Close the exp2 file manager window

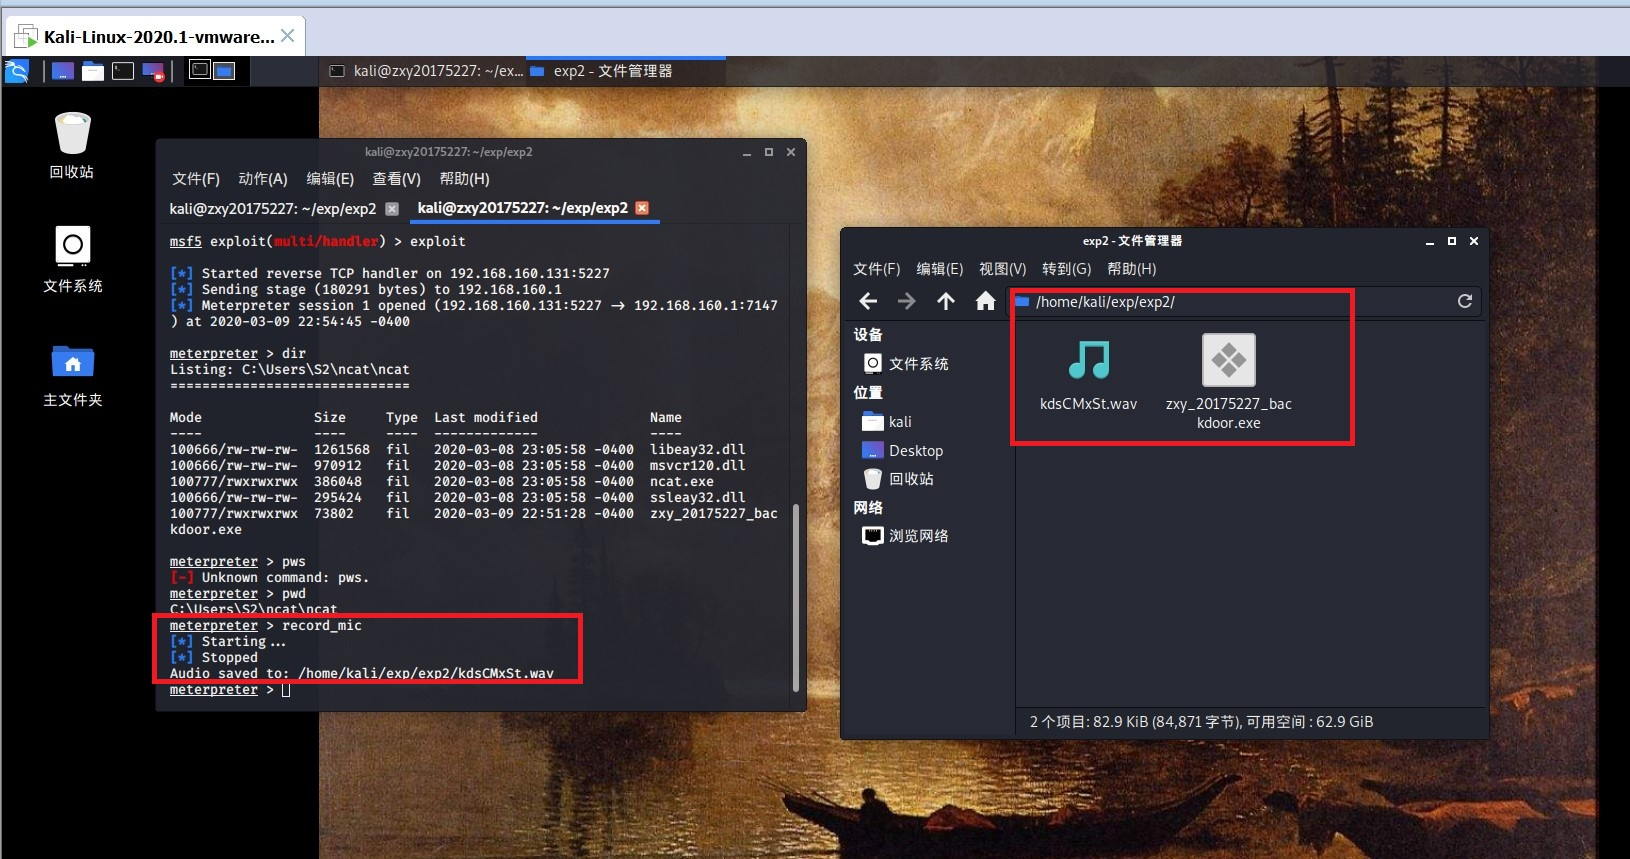tap(1474, 241)
